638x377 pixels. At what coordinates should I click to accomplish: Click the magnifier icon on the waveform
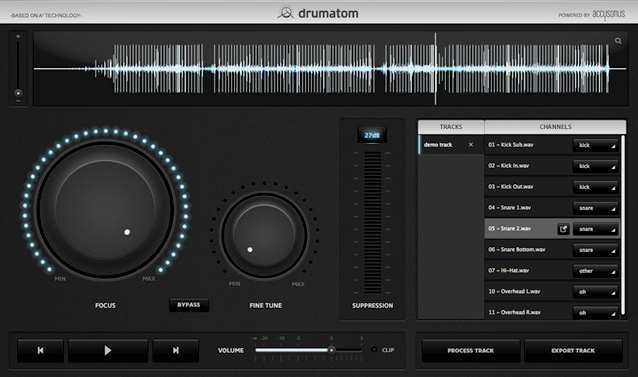(x=618, y=41)
